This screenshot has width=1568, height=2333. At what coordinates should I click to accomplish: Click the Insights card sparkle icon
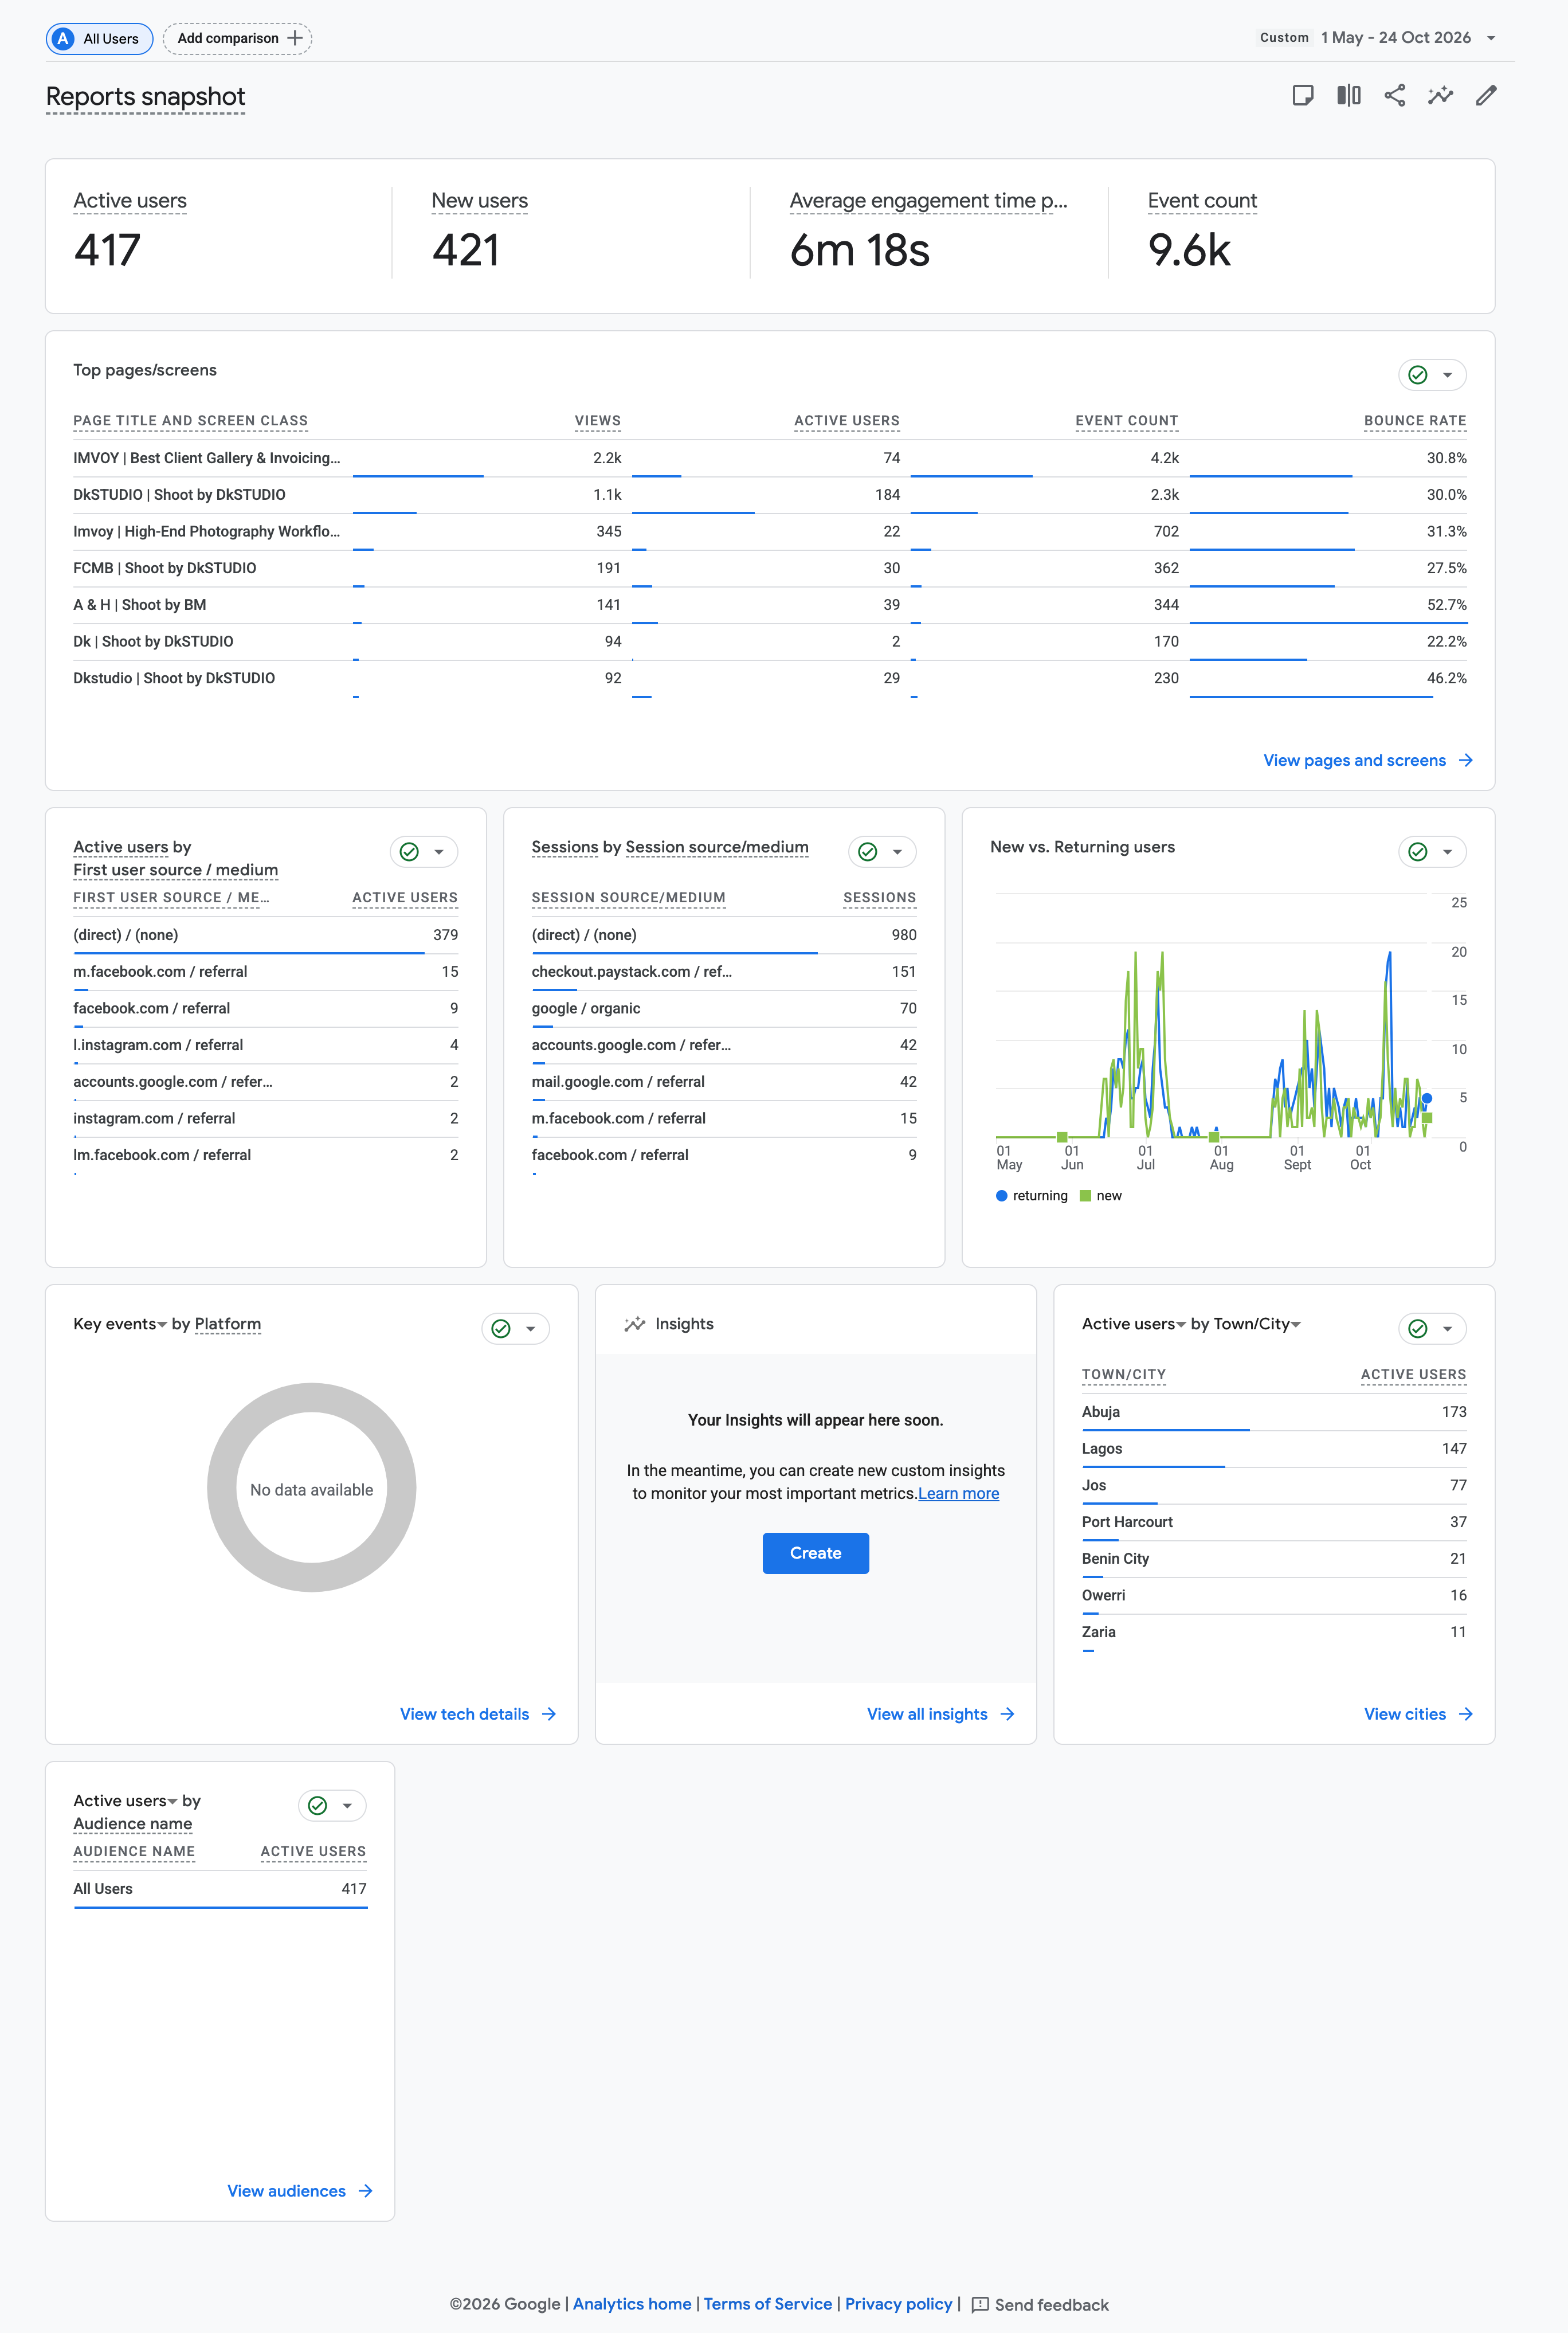[x=634, y=1324]
